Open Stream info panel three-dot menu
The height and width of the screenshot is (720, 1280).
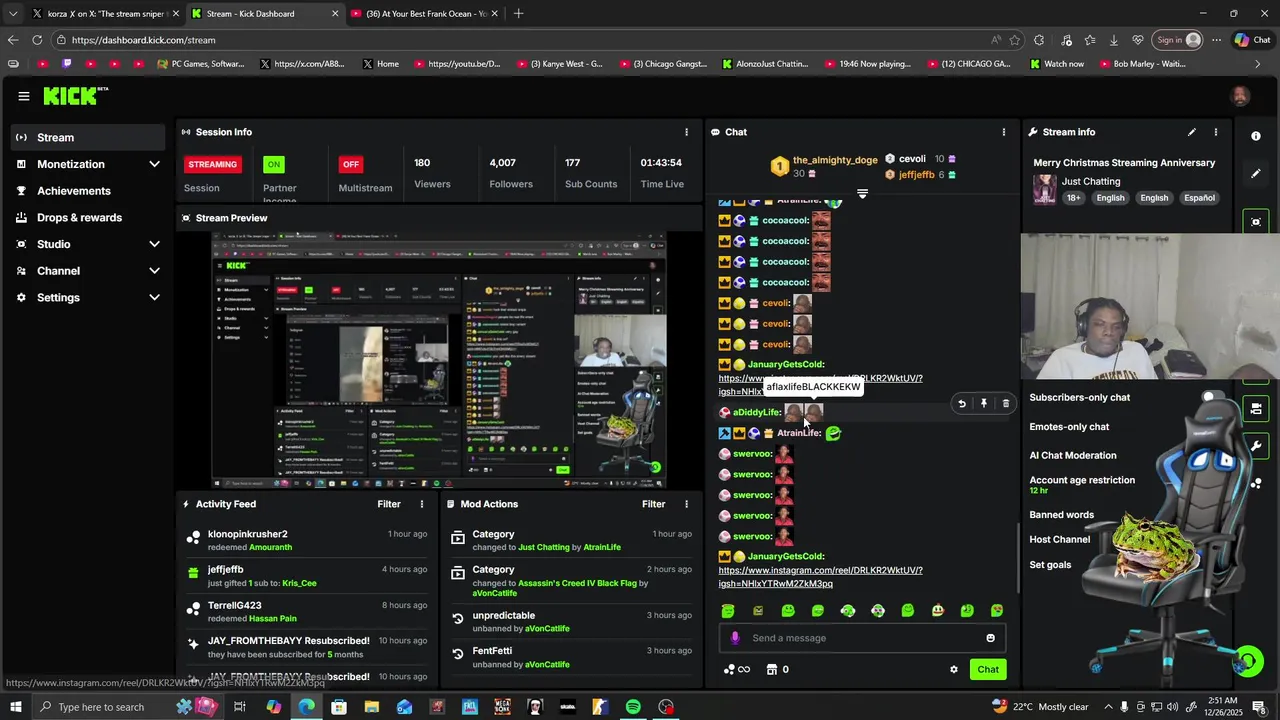coord(1216,132)
